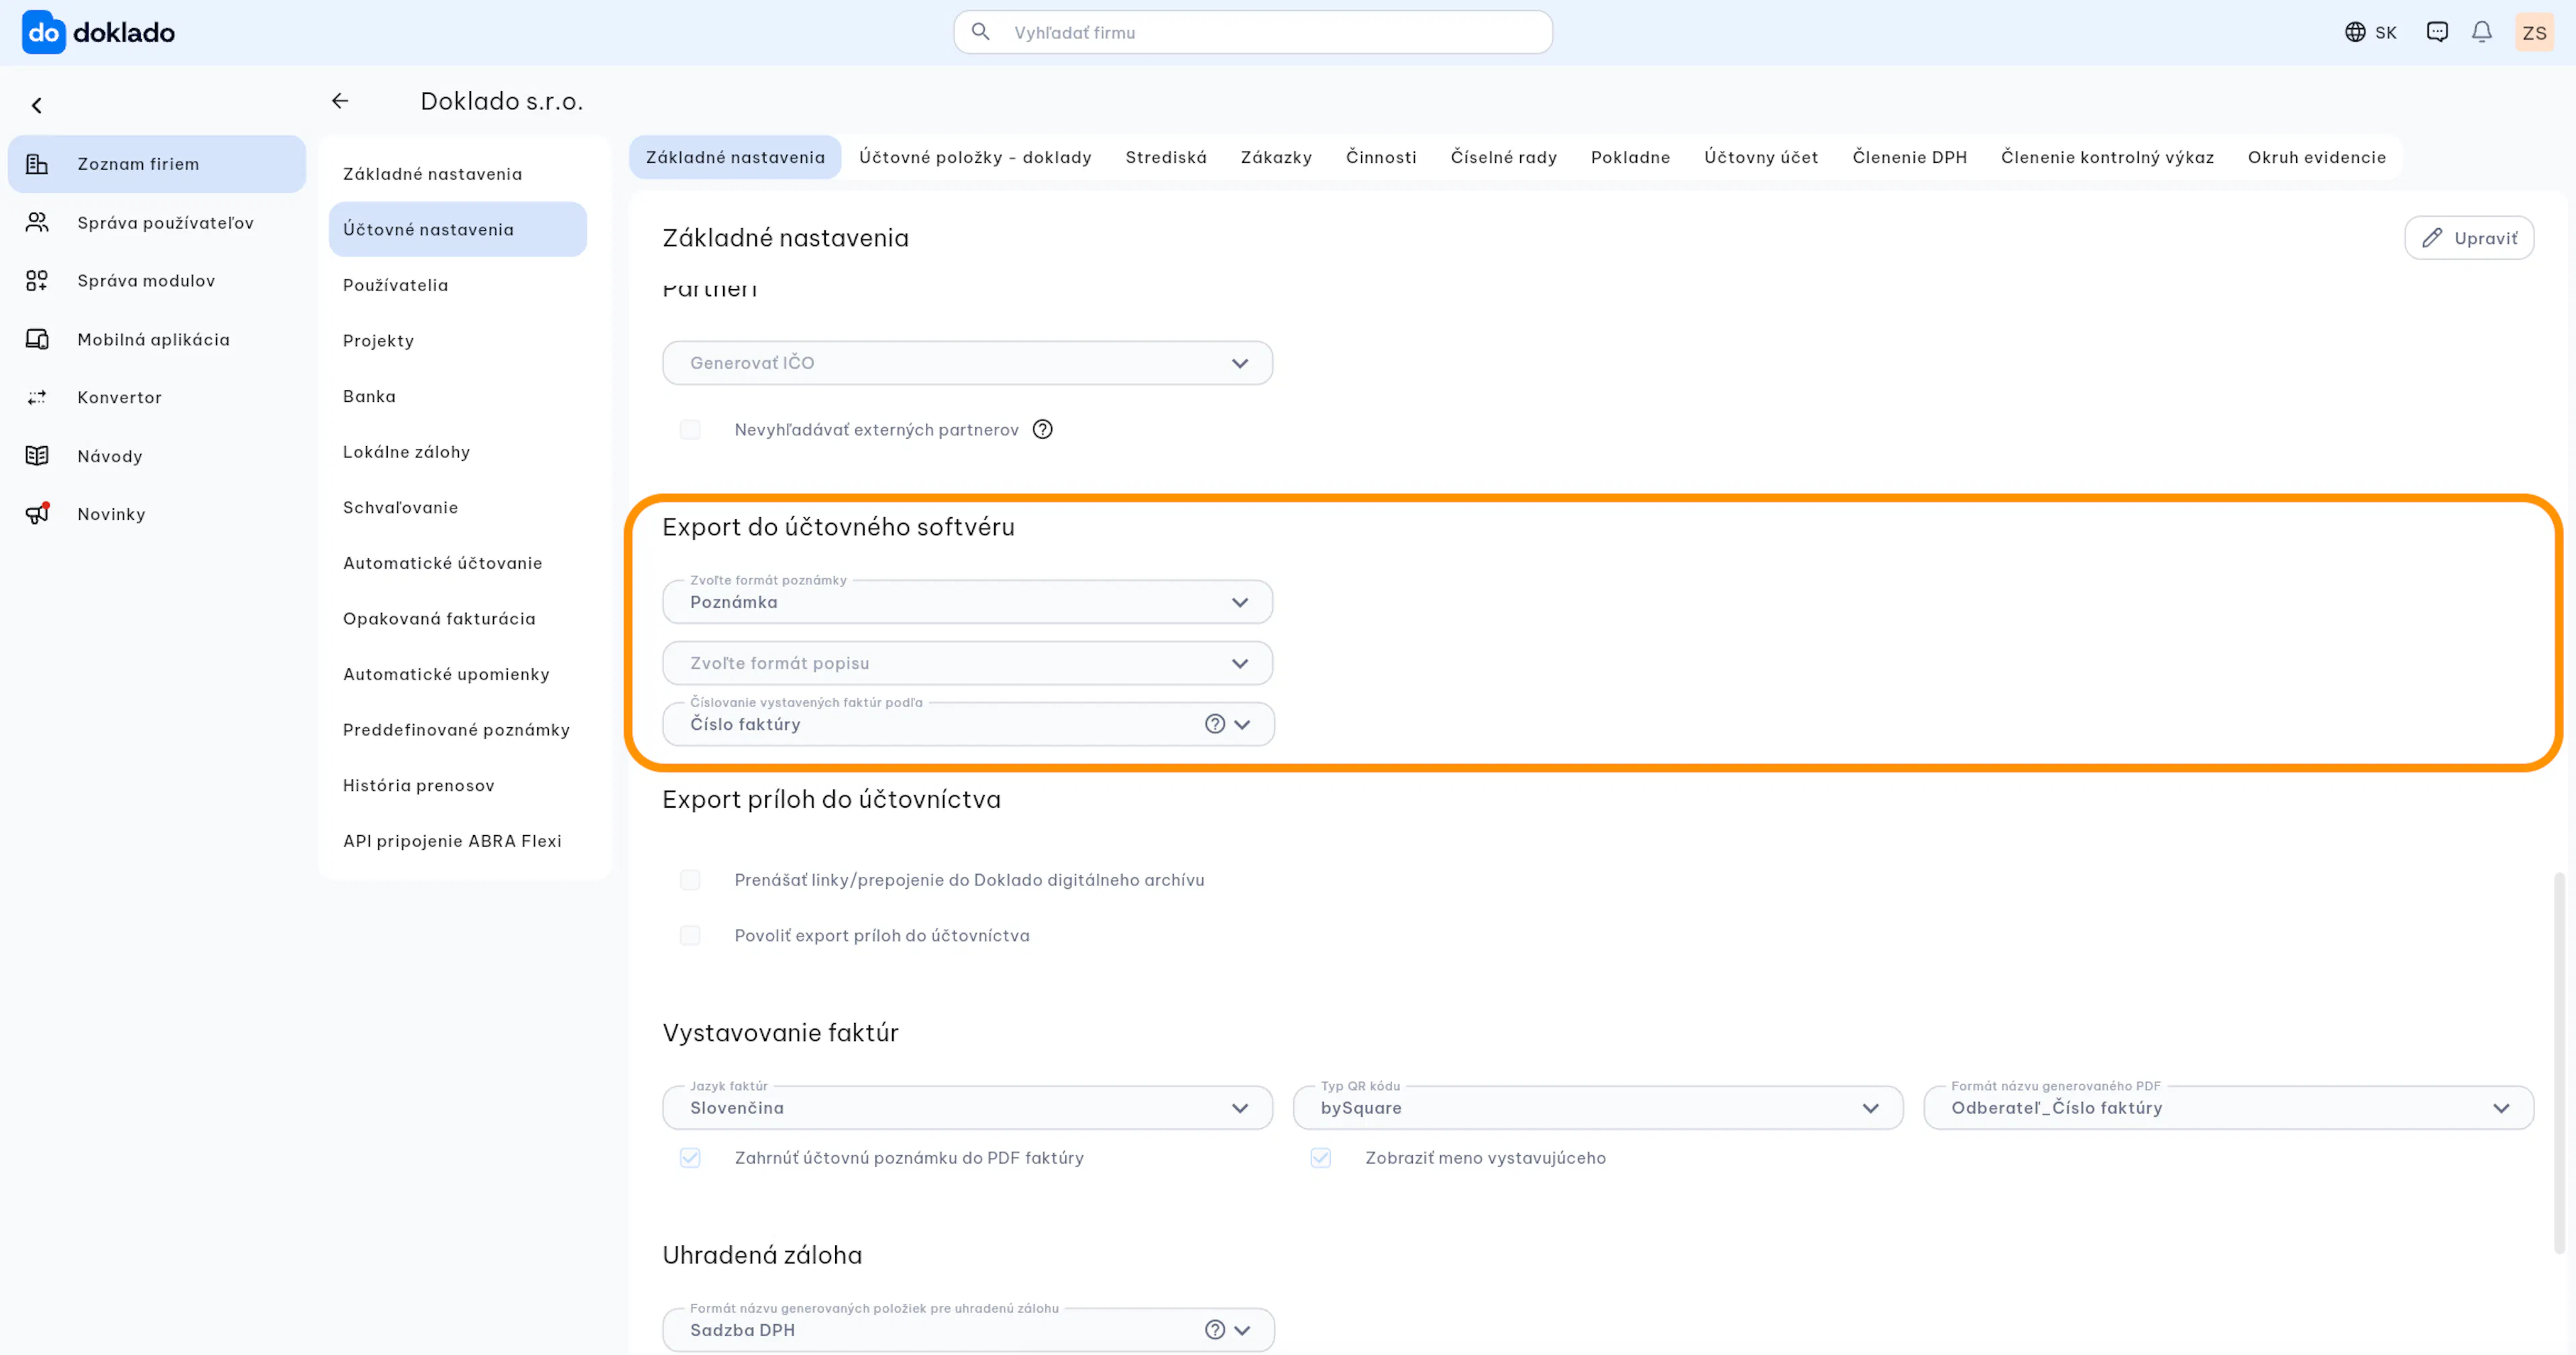Switch to the Okruh evidencie tab
The image size is (2576, 1355).
(x=2316, y=157)
